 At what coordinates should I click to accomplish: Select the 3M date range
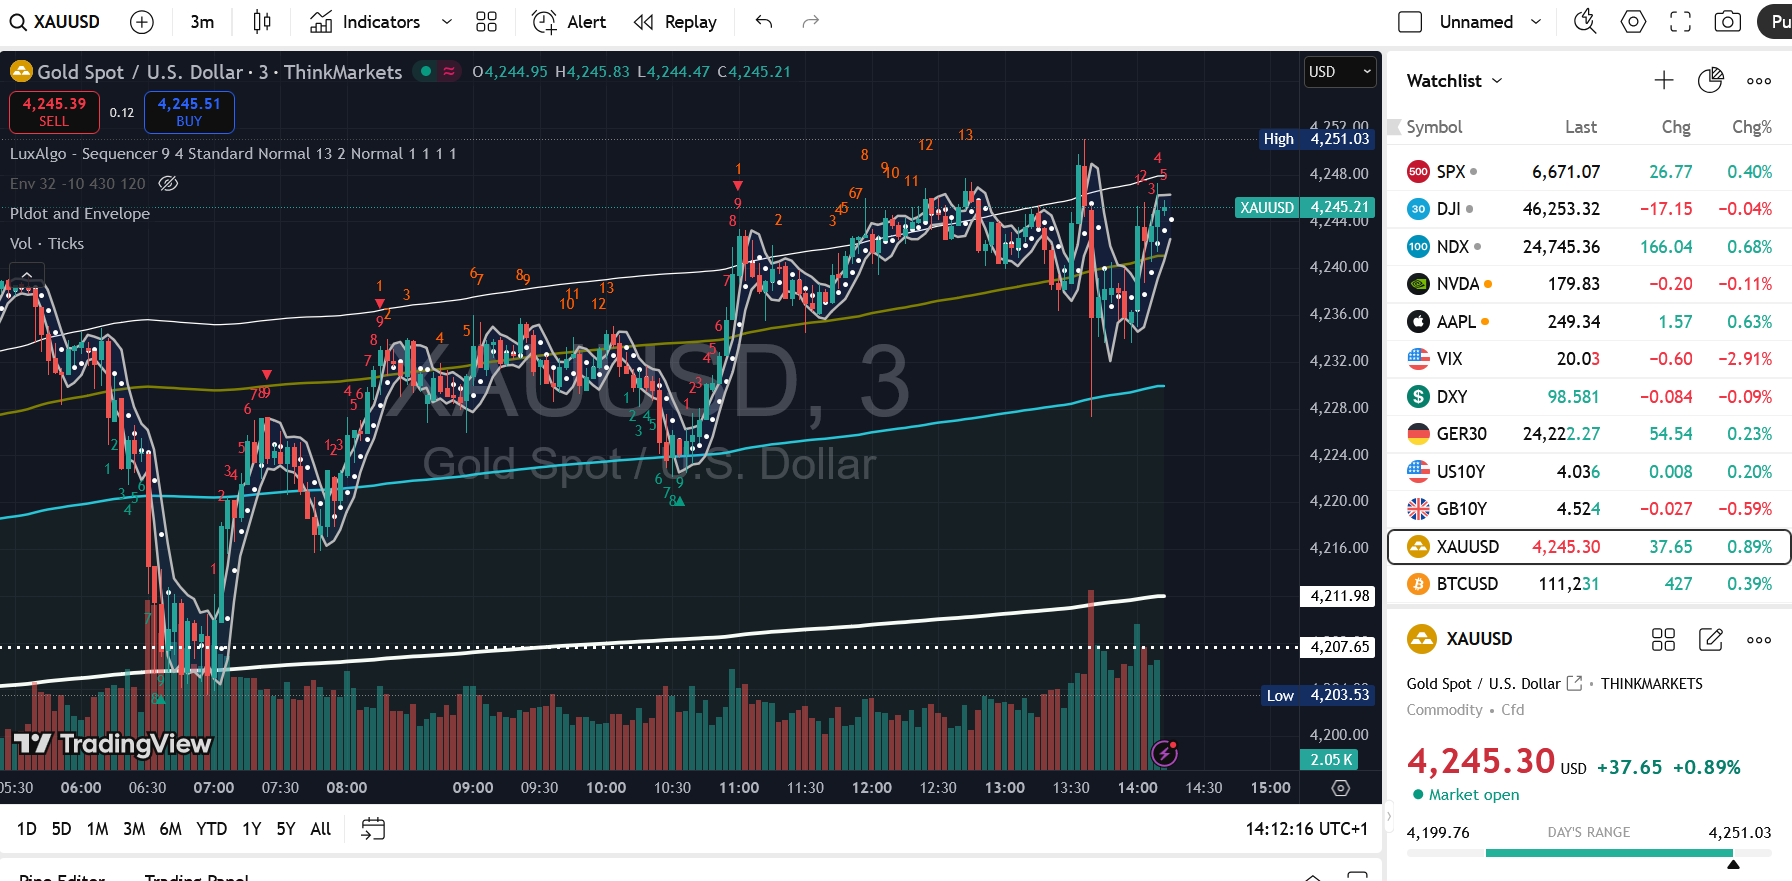coord(134,829)
